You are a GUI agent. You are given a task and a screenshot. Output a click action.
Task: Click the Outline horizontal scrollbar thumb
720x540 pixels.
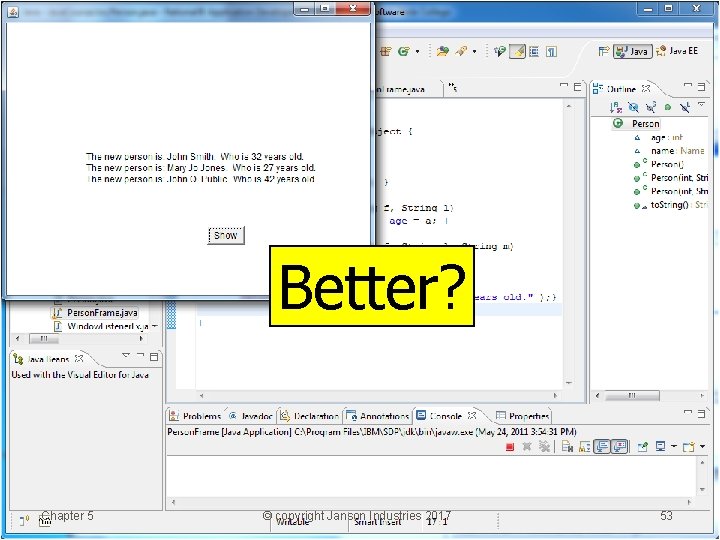(x=632, y=395)
